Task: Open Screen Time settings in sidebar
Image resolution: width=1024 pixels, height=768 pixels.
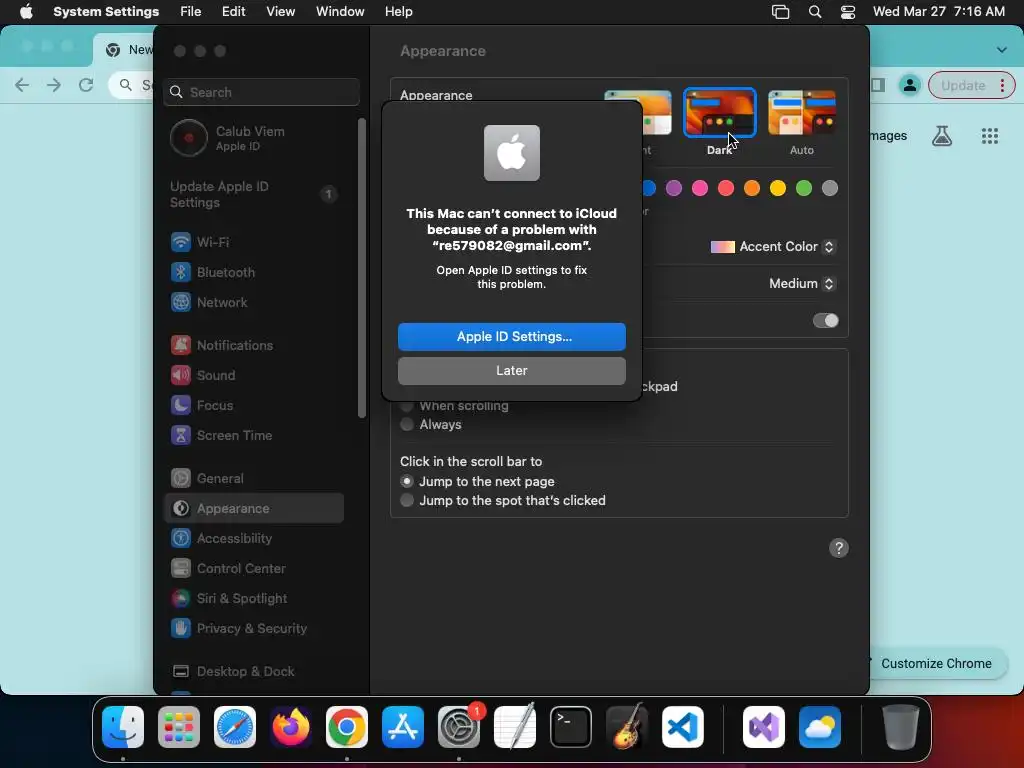Action: pos(255,436)
